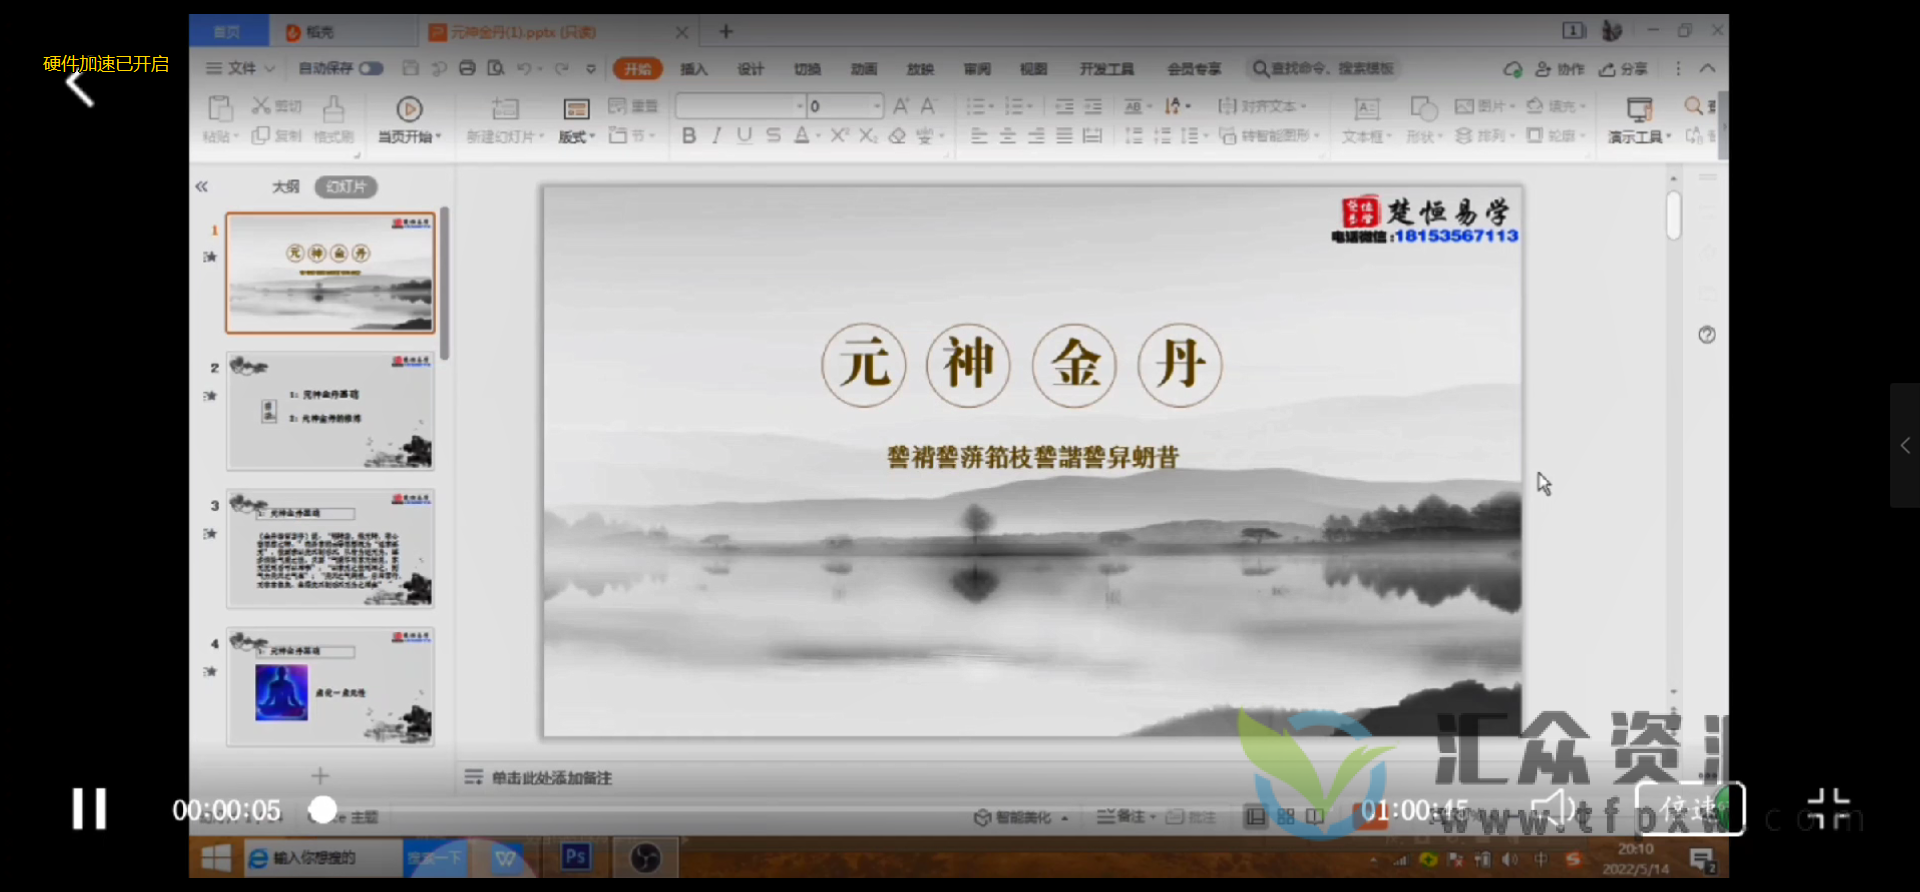This screenshot has height=892, width=1920.
Task: Select slide 3 thumbnail
Action: click(331, 549)
